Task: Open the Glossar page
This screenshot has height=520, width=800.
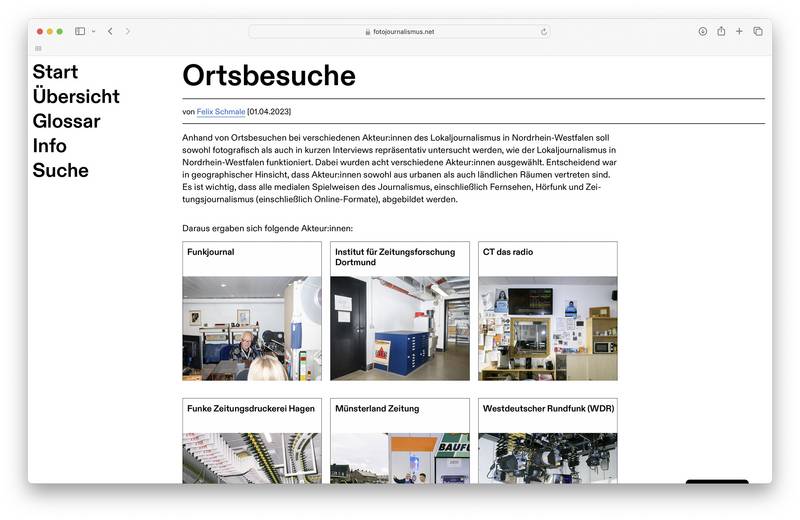Action: pyautogui.click(x=66, y=121)
